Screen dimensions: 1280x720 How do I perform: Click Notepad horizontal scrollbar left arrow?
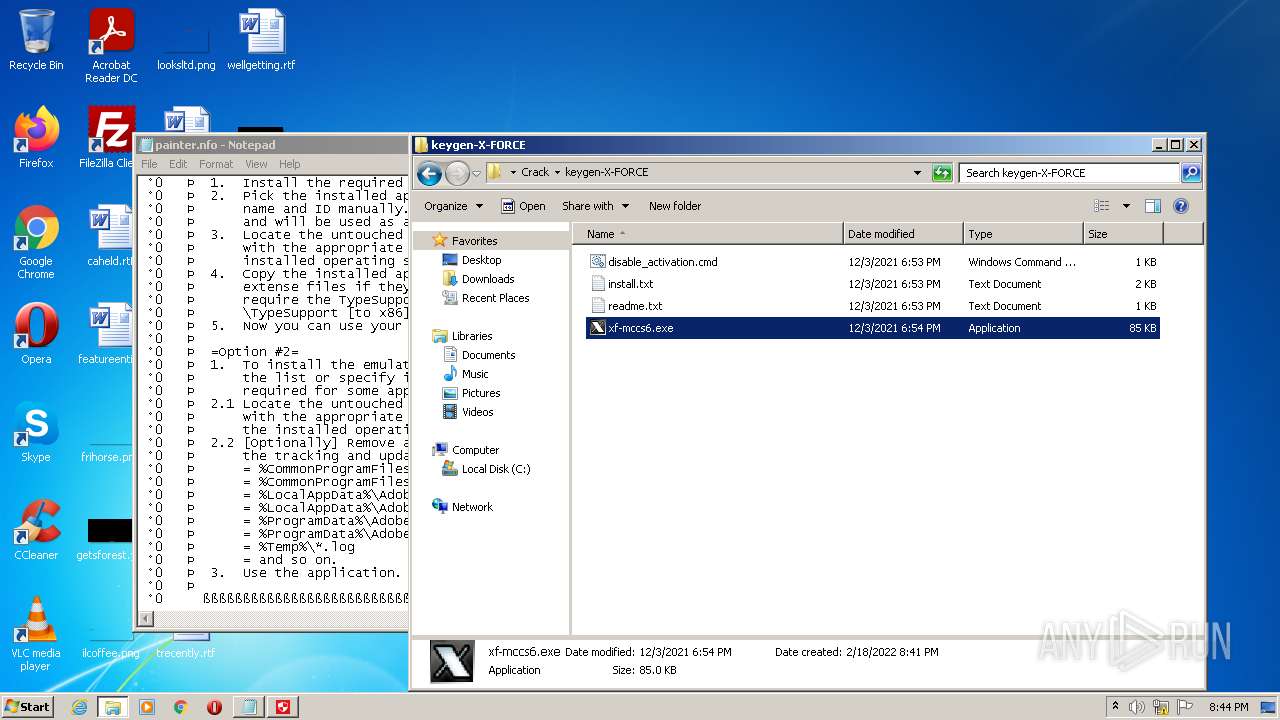146,619
